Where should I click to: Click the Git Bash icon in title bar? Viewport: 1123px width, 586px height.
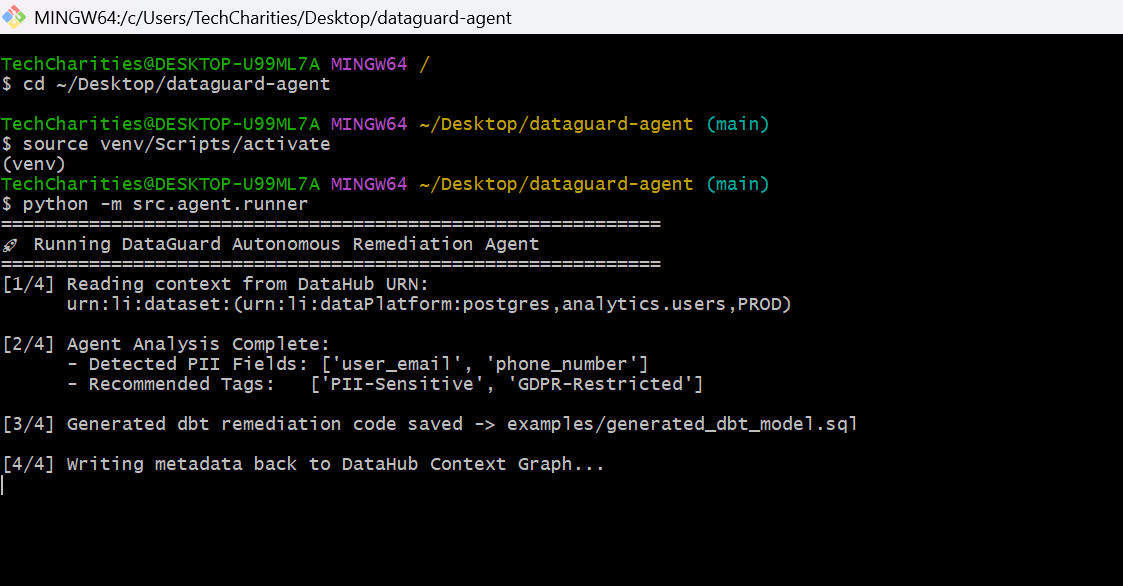tap(14, 17)
